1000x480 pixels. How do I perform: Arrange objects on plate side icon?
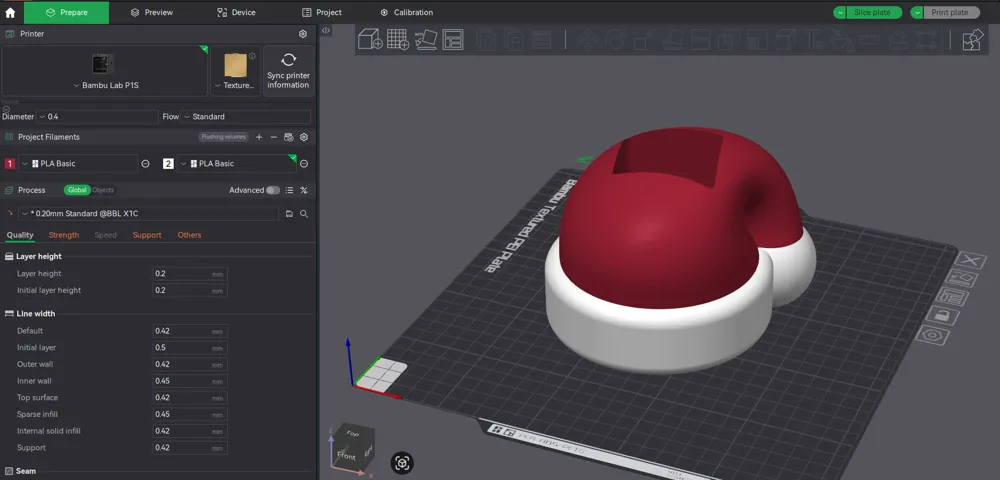(952, 296)
